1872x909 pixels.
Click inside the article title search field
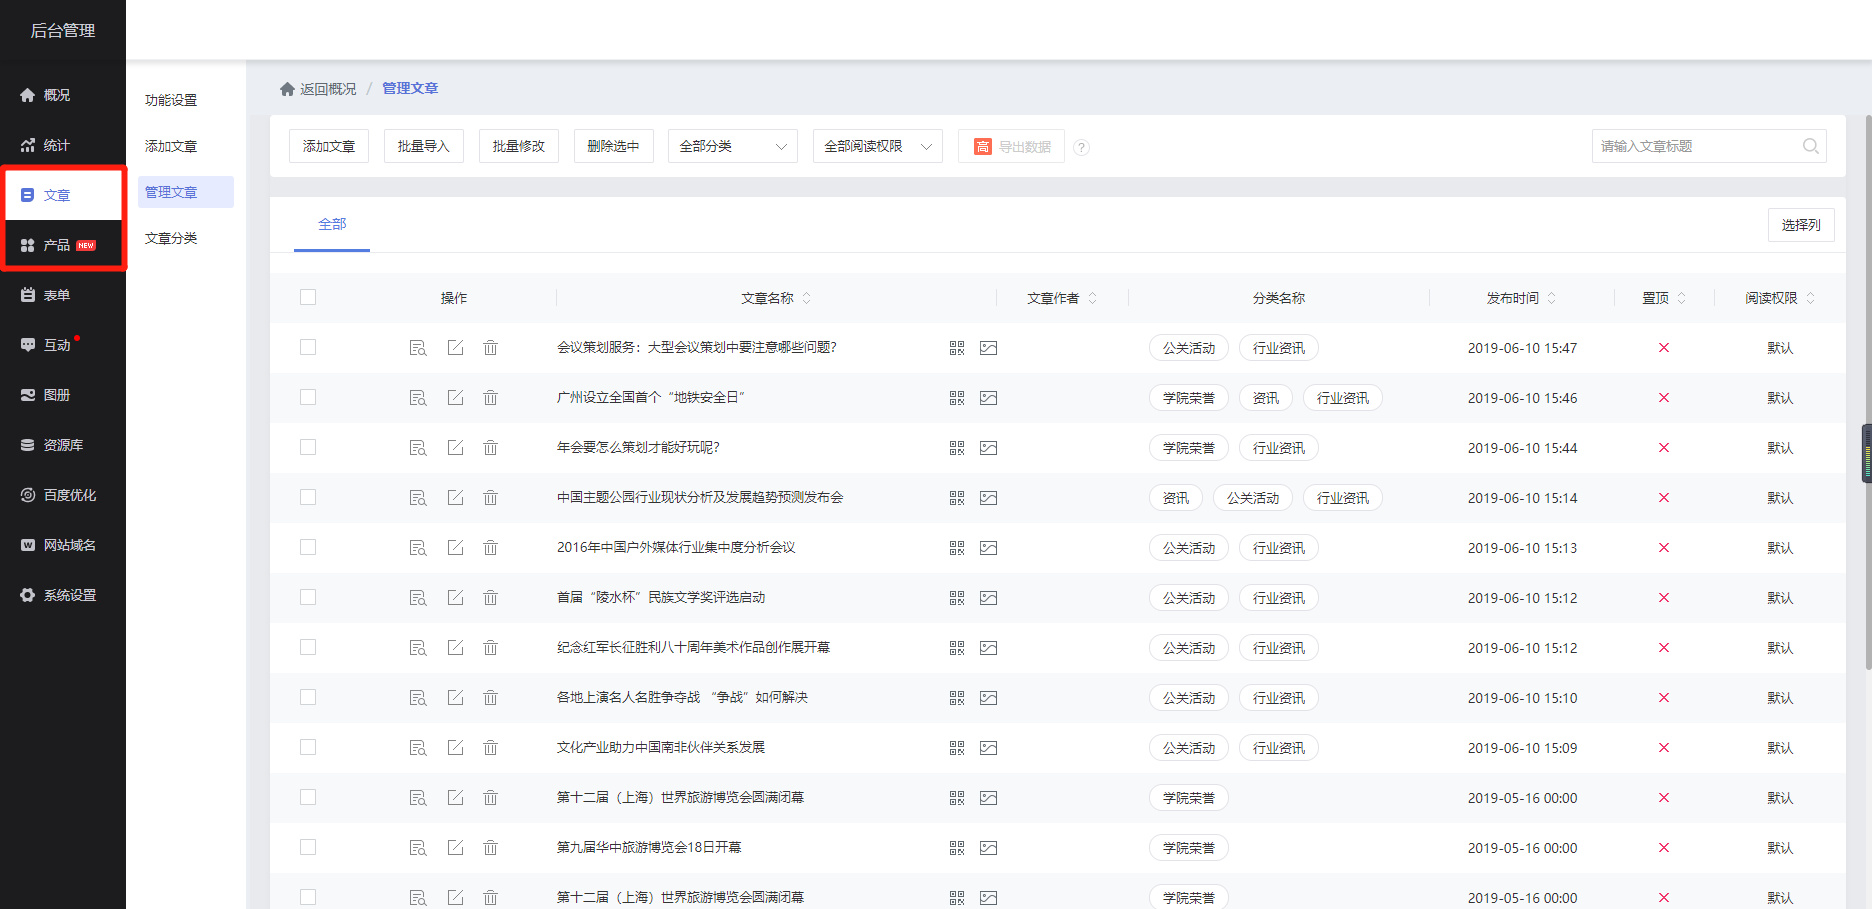(x=1700, y=146)
